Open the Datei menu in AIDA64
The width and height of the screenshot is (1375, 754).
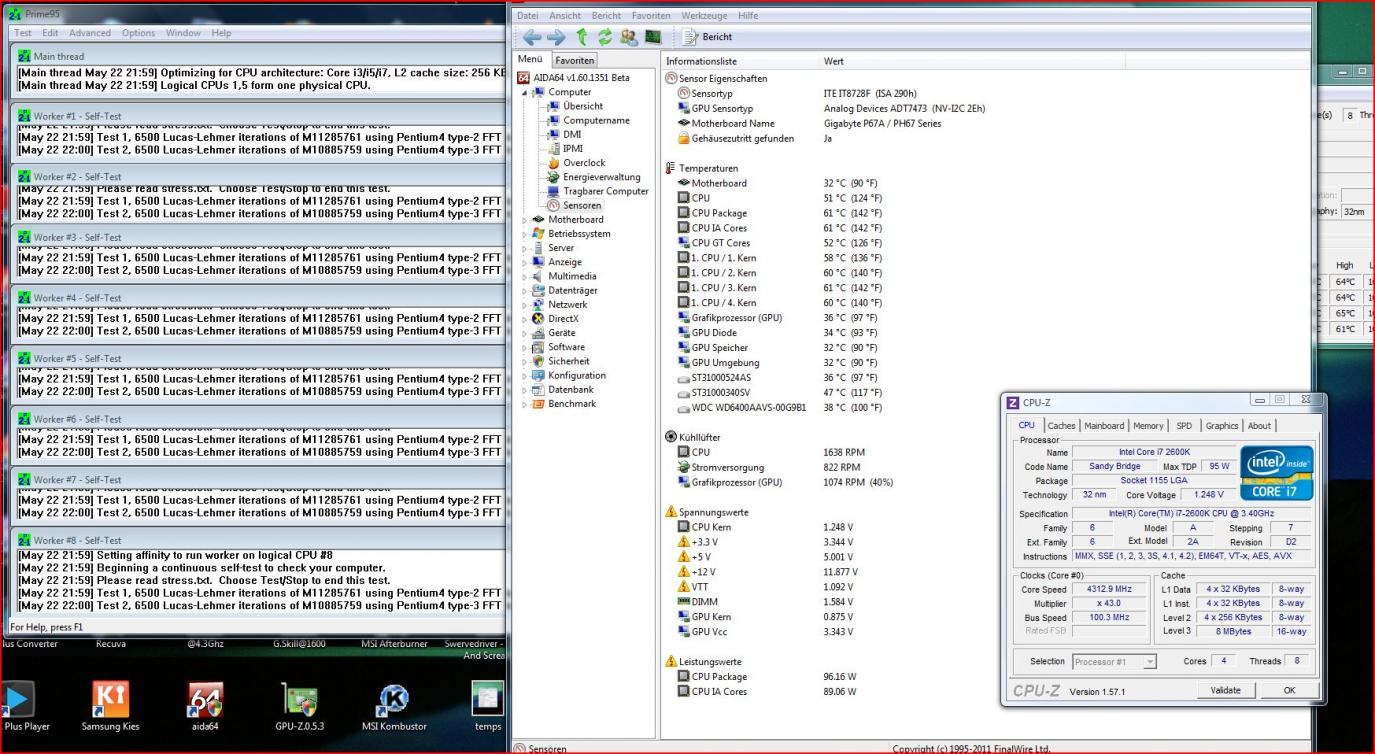point(527,16)
